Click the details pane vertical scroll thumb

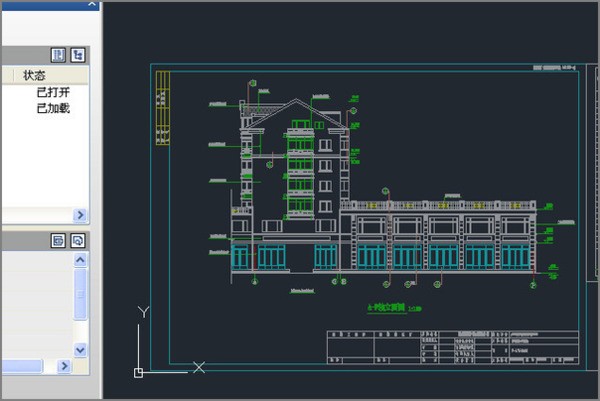click(x=81, y=295)
